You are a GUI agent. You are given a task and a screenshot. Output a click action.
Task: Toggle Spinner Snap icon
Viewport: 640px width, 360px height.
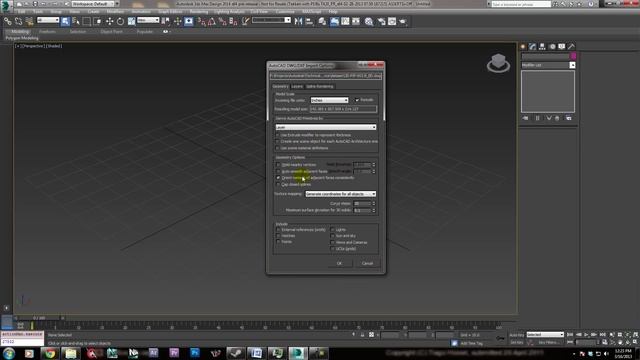[233, 21]
